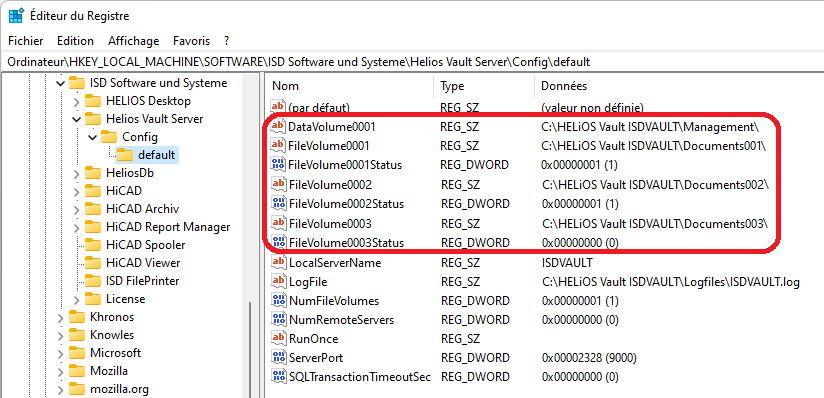The width and height of the screenshot is (824, 398).
Task: Click the Registry Editor app icon in title bar
Action: click(16, 16)
